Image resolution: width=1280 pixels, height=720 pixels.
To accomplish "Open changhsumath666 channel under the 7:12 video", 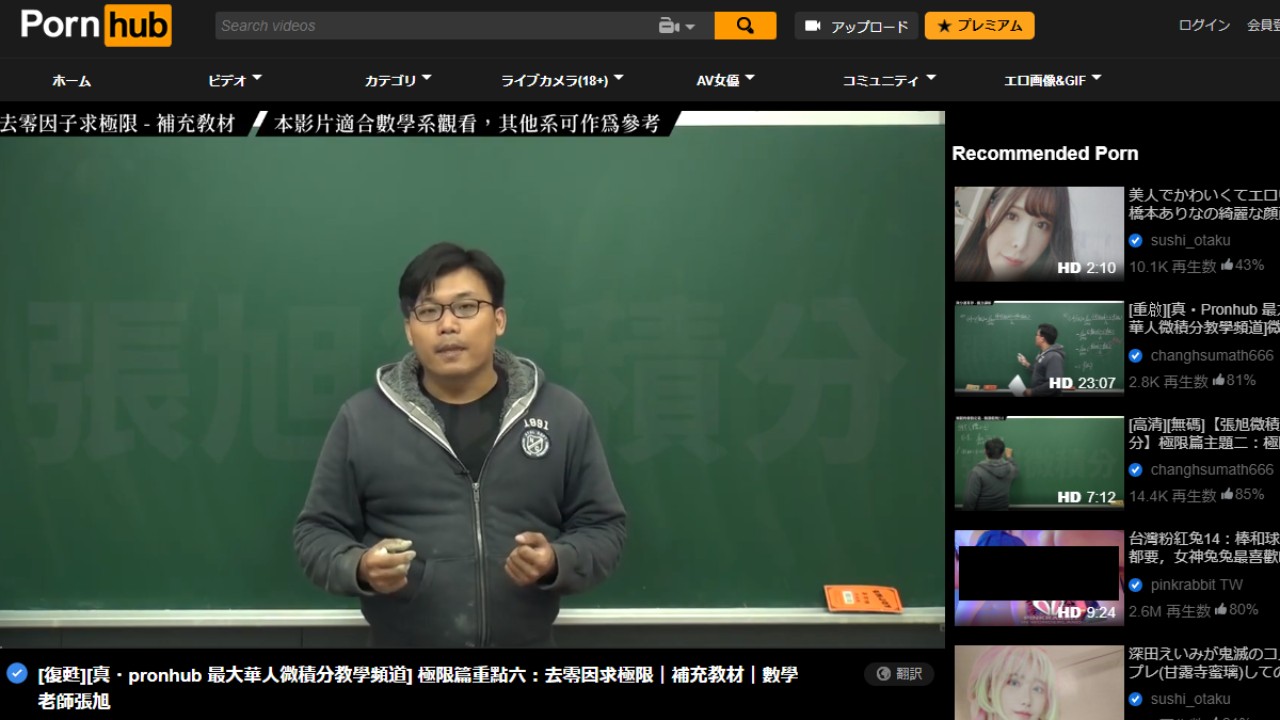I will pos(1212,469).
